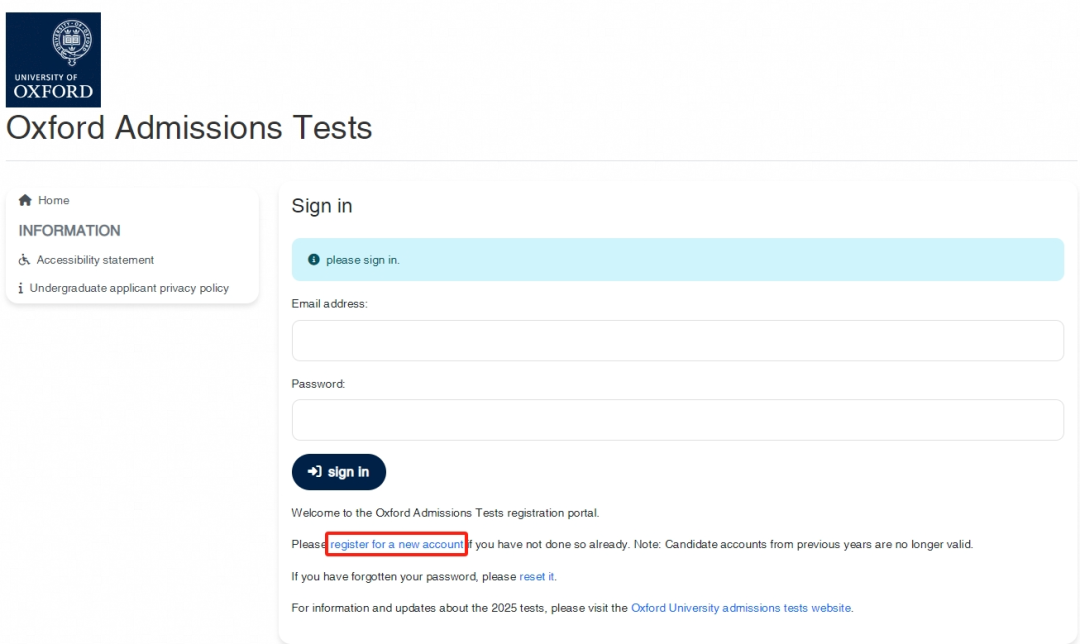Visit Oxford University admissions tests website link

coord(741,608)
